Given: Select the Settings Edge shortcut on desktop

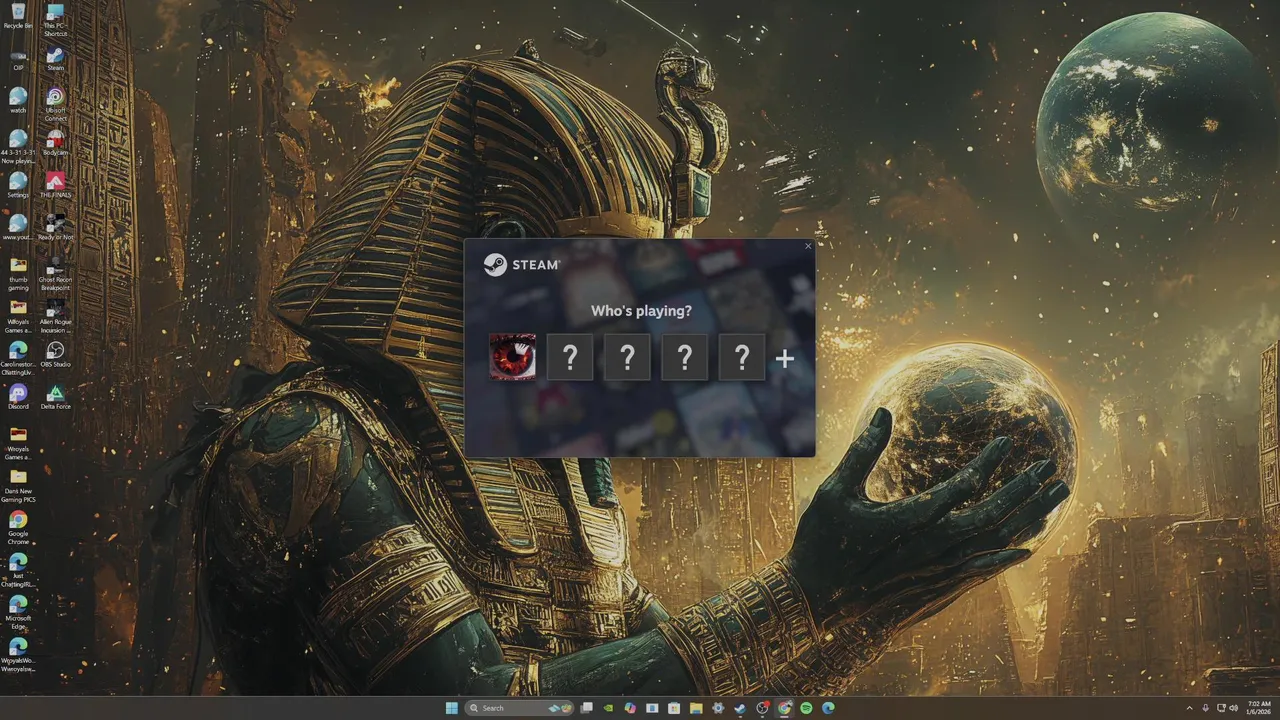Looking at the screenshot, I should tap(18, 184).
